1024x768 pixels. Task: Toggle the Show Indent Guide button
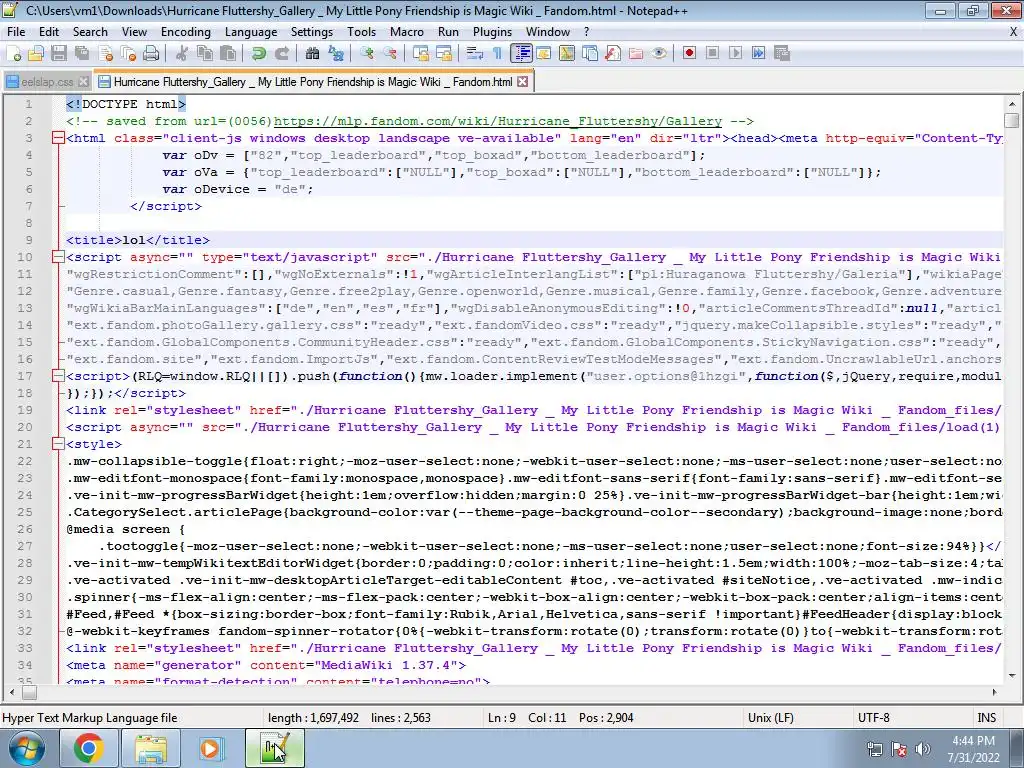(x=521, y=54)
